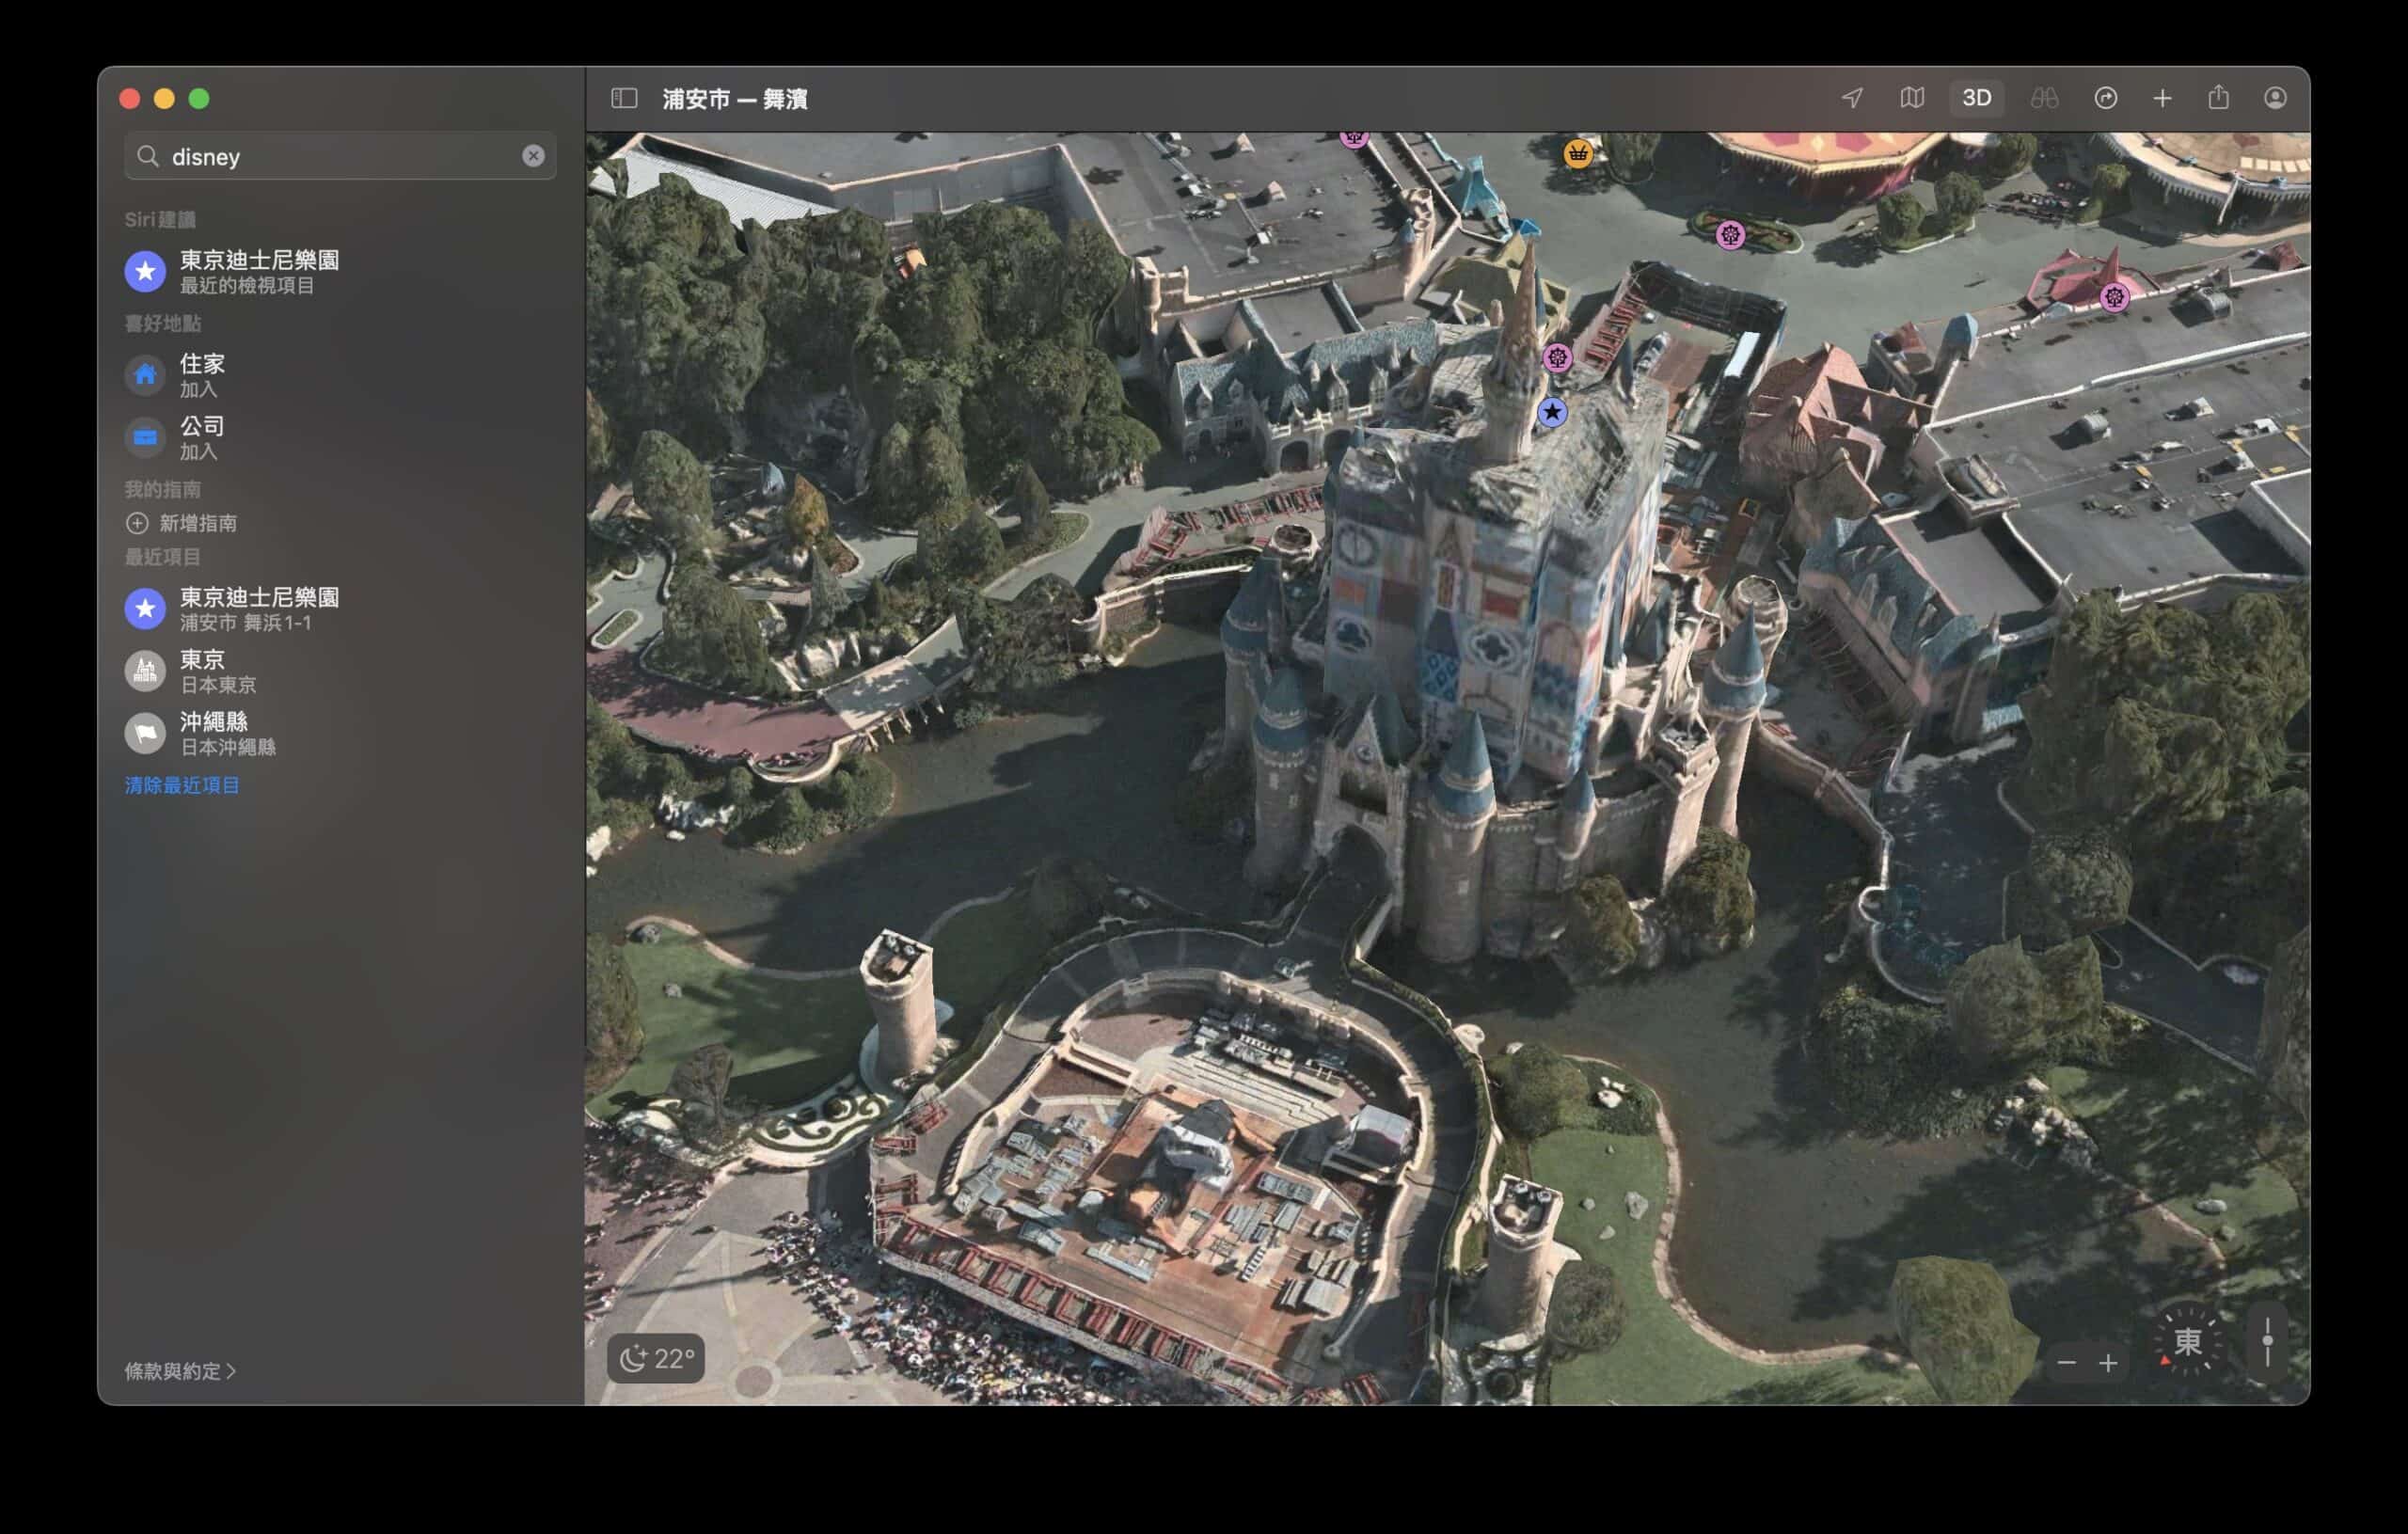Open the share menu icon
Screen dimensions: 2408x1534
[x=2218, y=98]
